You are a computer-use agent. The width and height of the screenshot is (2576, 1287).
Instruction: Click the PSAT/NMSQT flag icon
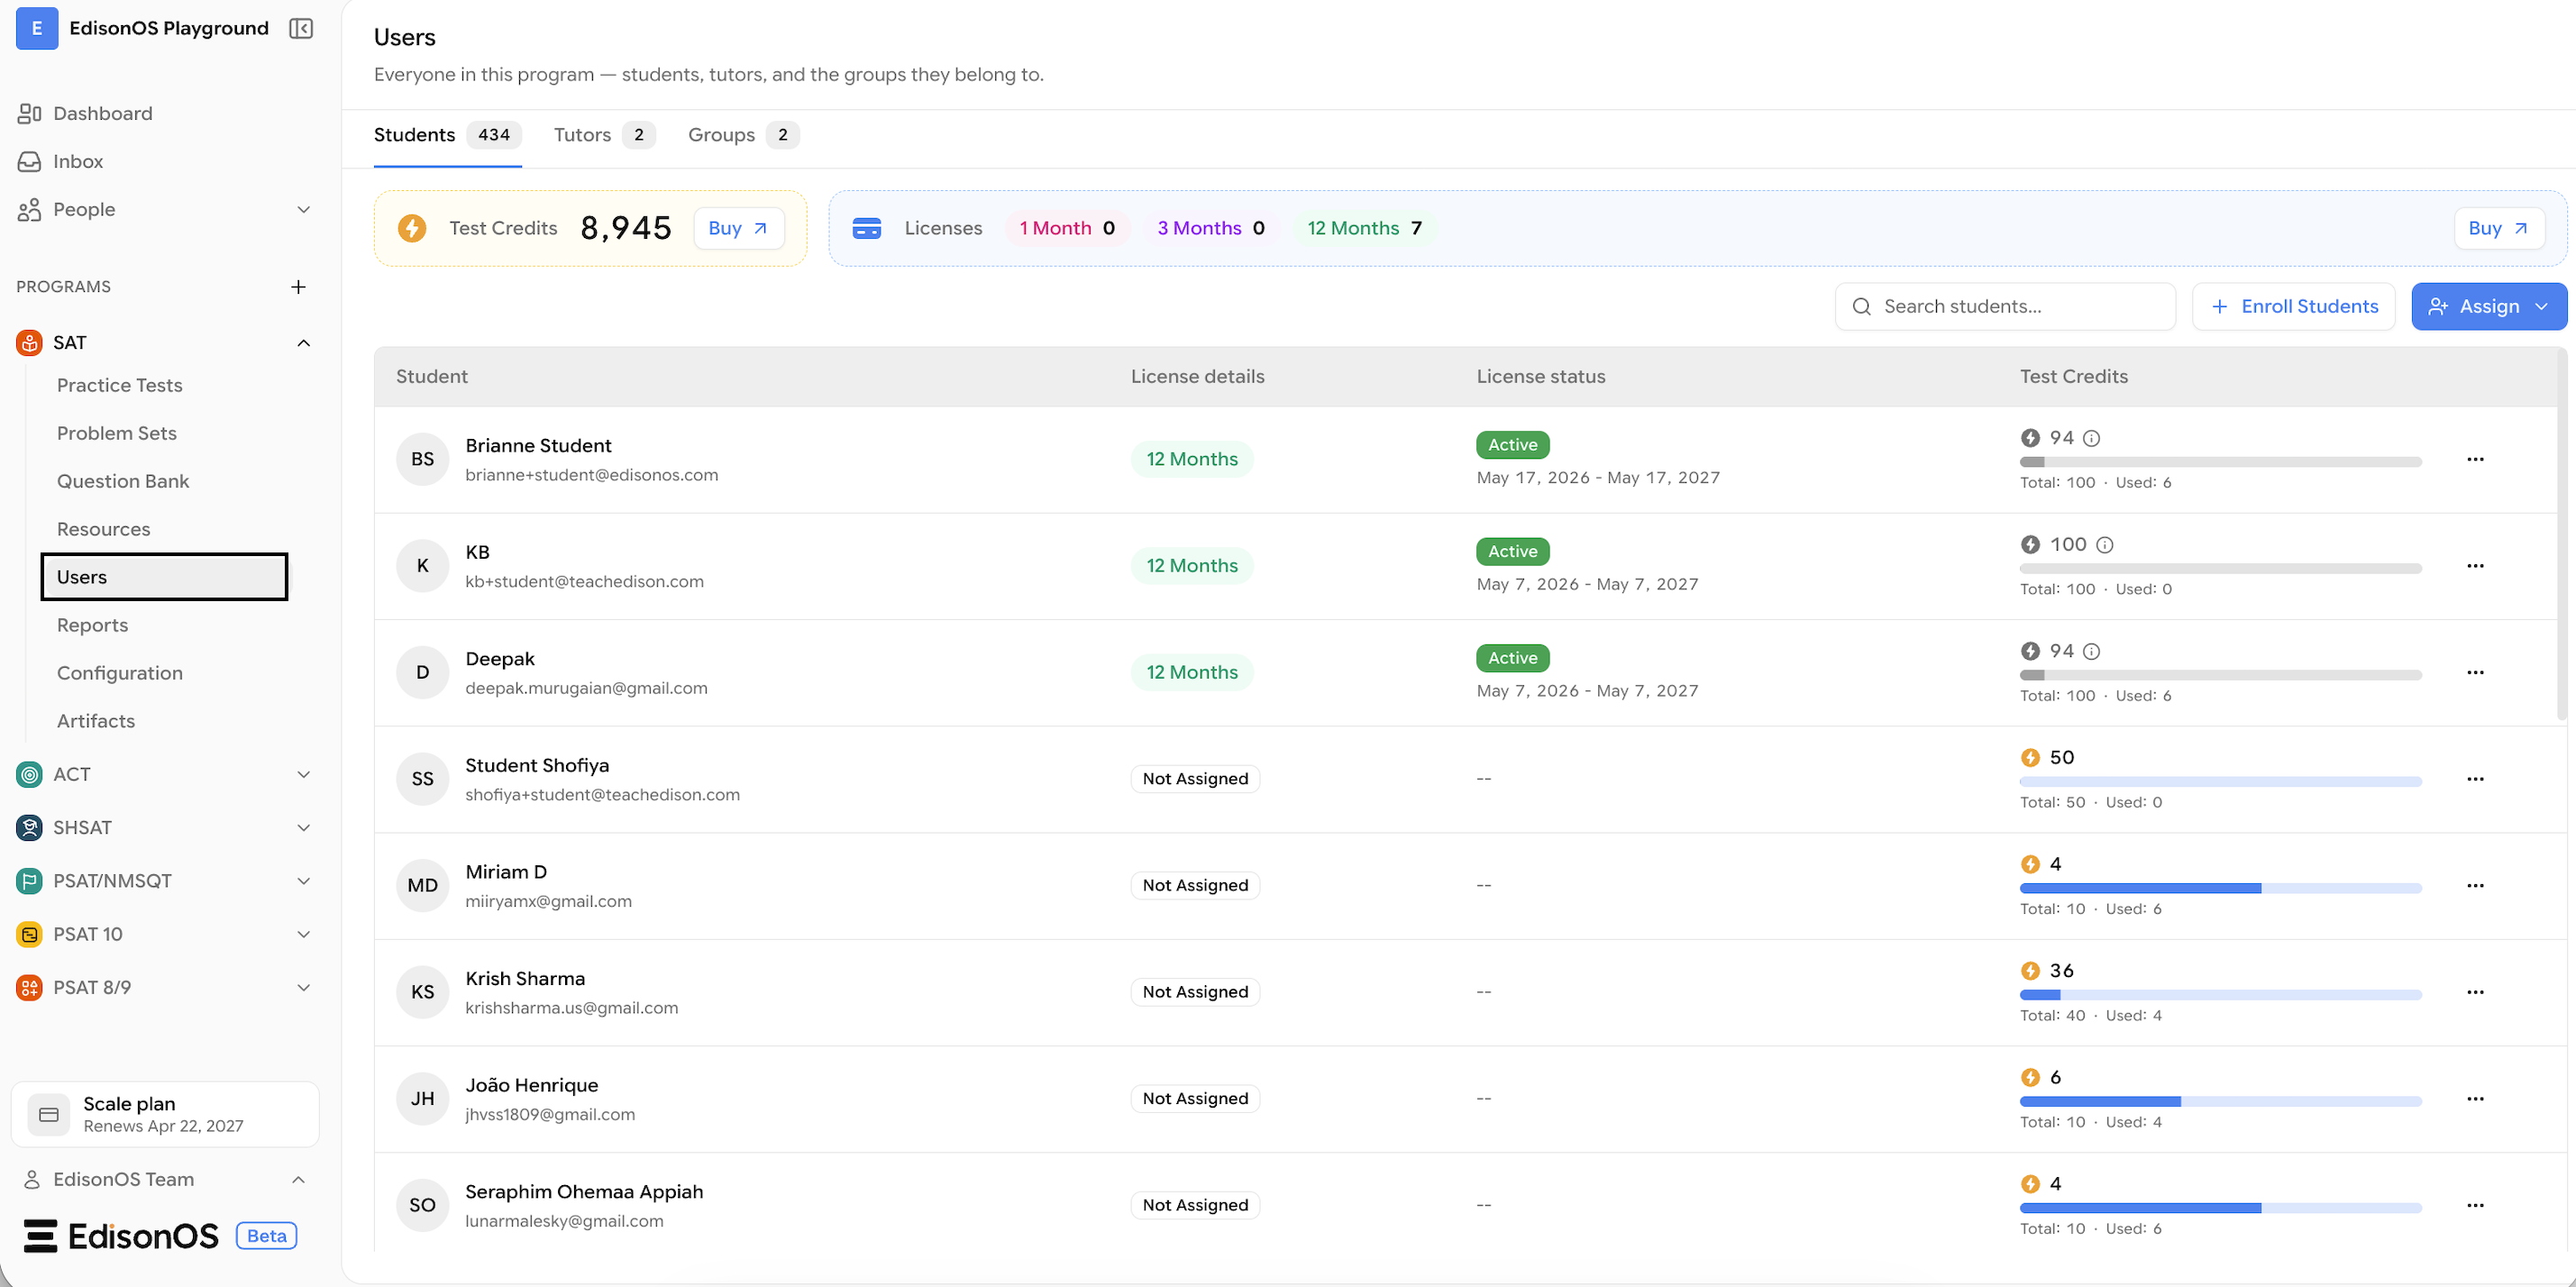click(30, 881)
